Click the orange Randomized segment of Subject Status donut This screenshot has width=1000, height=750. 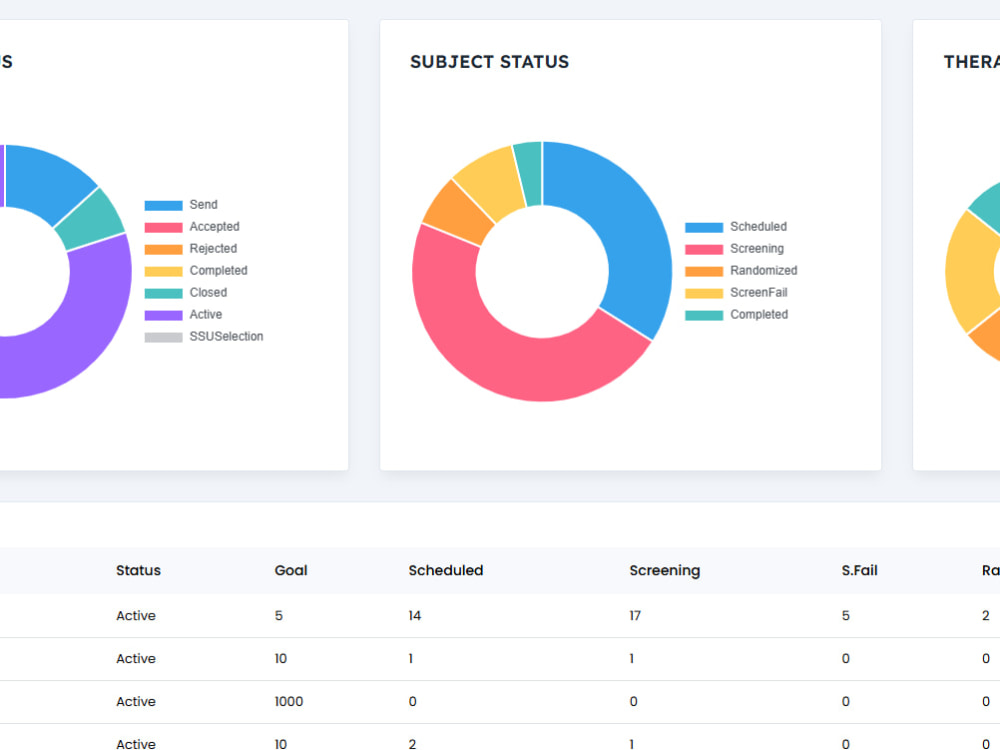[x=458, y=214]
